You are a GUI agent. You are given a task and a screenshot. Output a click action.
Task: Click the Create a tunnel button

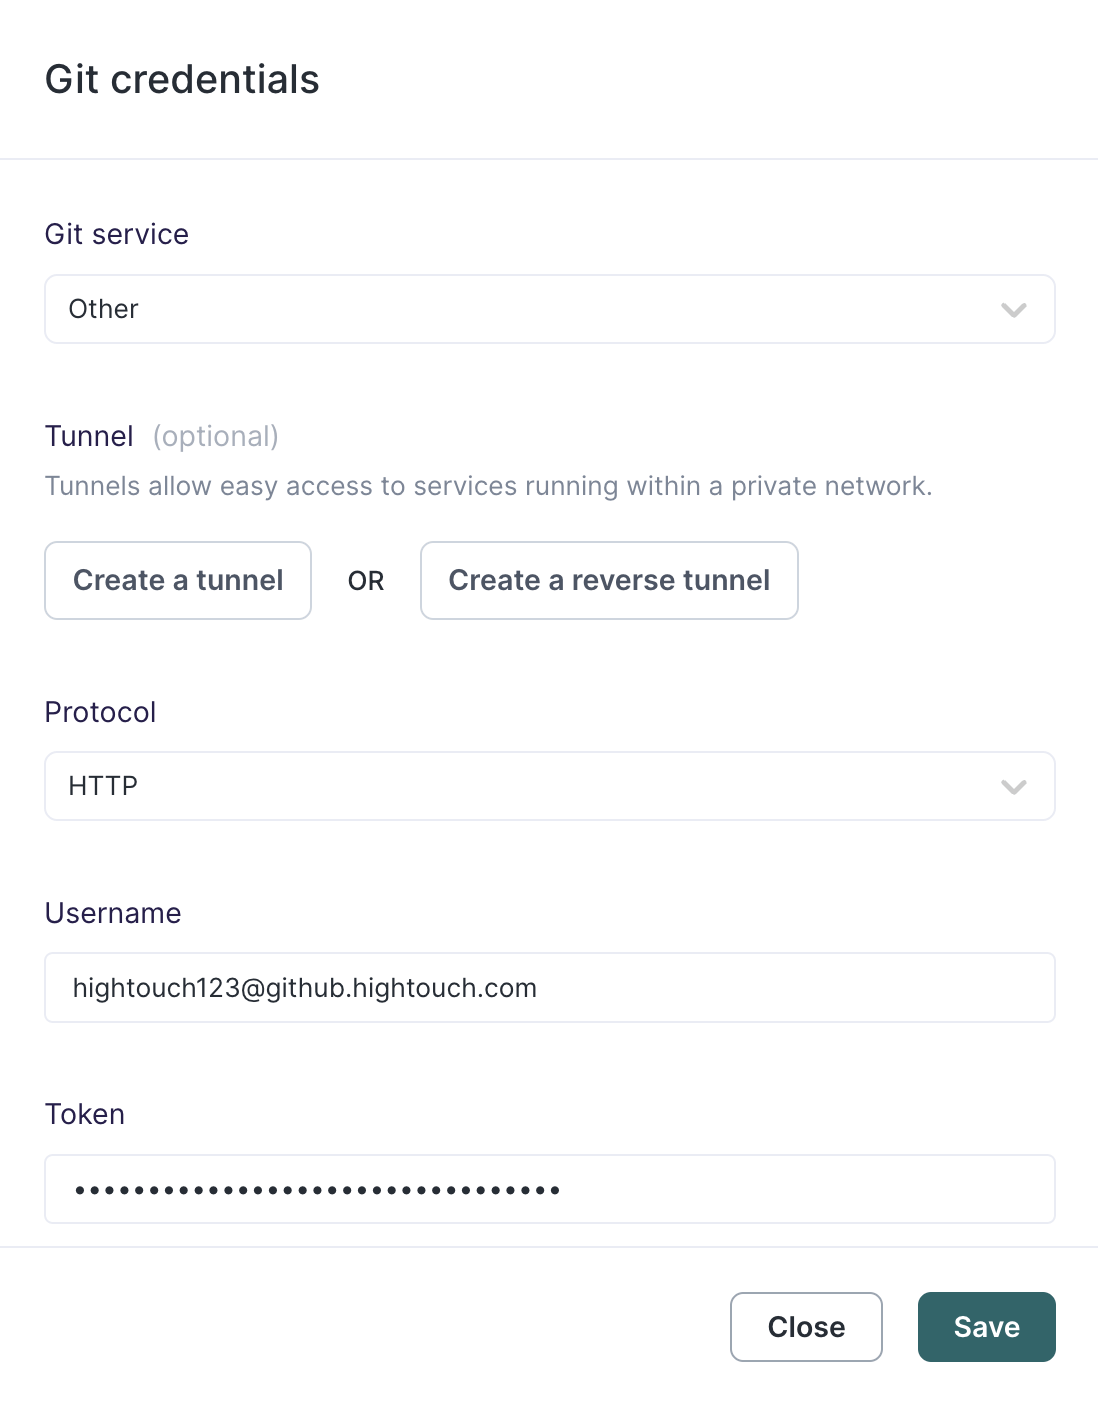pyautogui.click(x=178, y=580)
